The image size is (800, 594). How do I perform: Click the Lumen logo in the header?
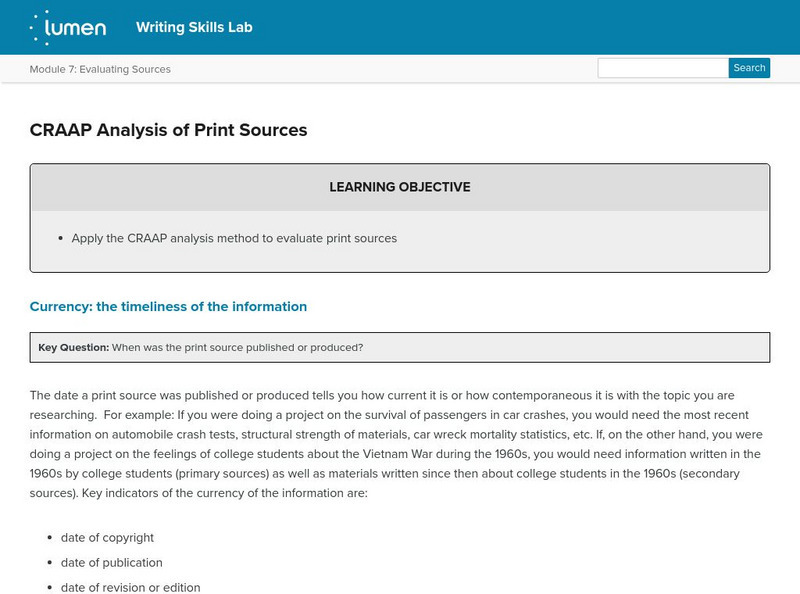(x=68, y=27)
